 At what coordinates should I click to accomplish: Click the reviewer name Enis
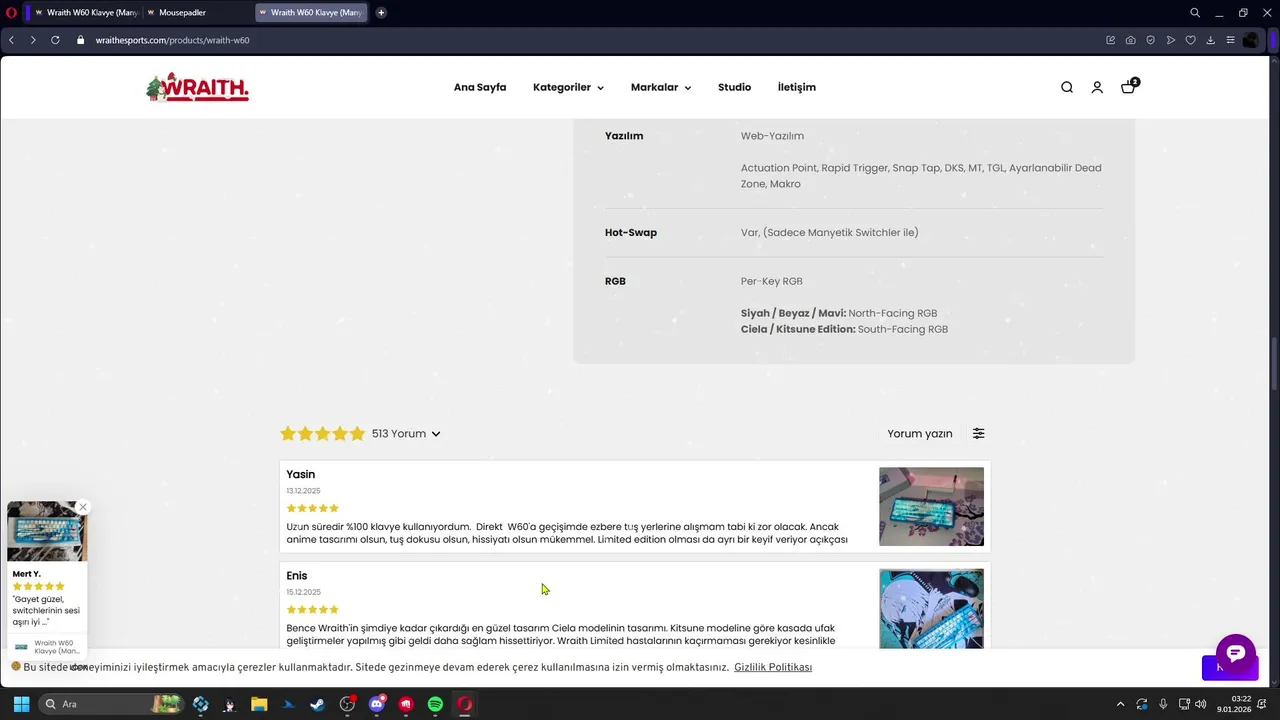click(297, 576)
